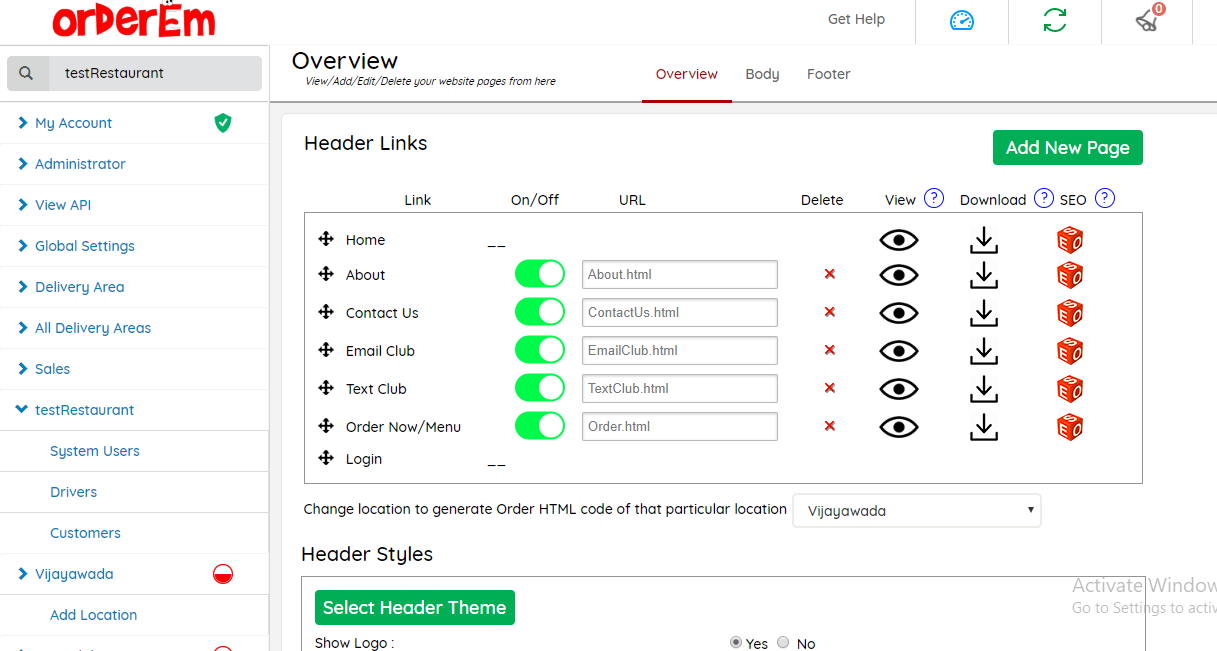Click the dashboard speedometer icon in header
The width and height of the screenshot is (1217, 651).
click(961, 20)
